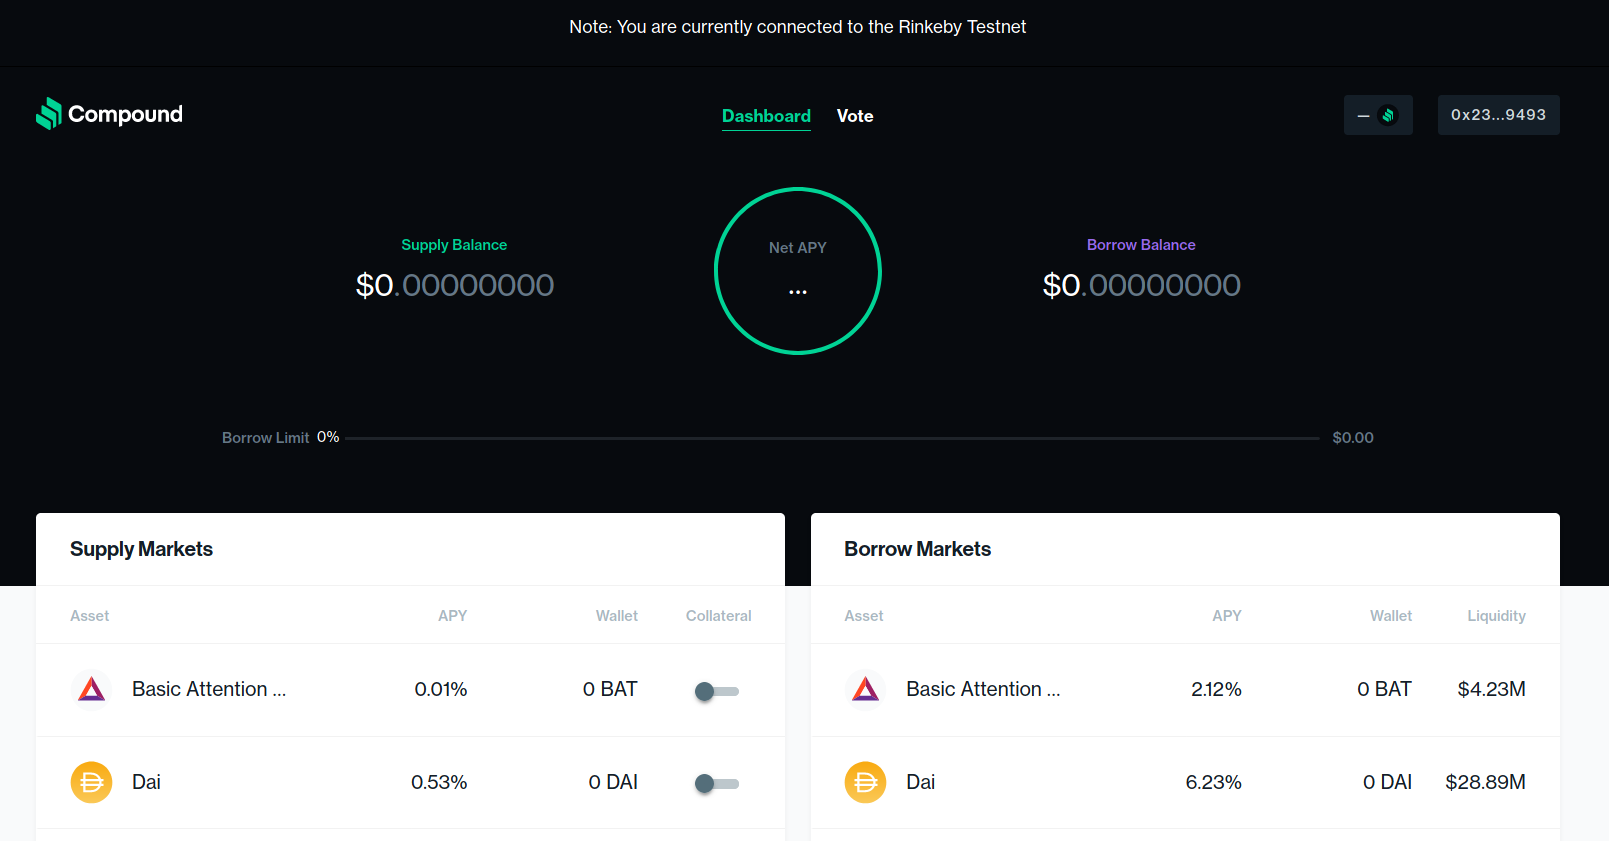
Task: Click the $28.89M liquidity value
Action: click(1485, 782)
